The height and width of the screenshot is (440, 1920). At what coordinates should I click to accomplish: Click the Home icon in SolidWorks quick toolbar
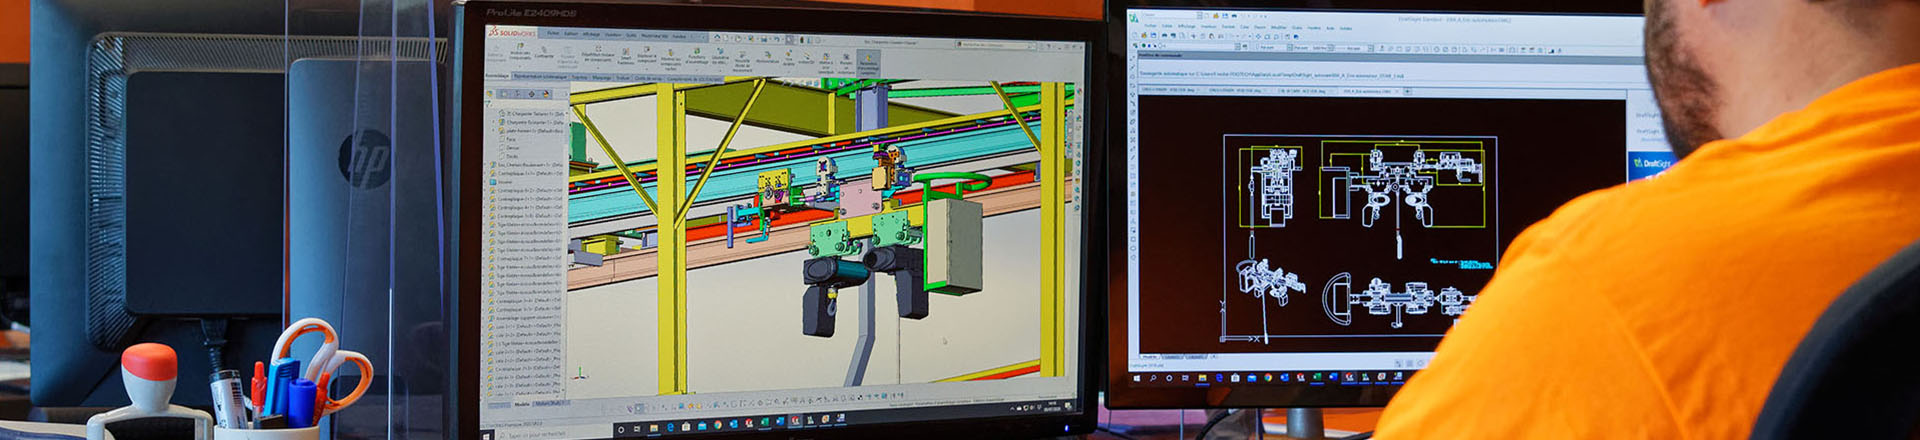717,38
